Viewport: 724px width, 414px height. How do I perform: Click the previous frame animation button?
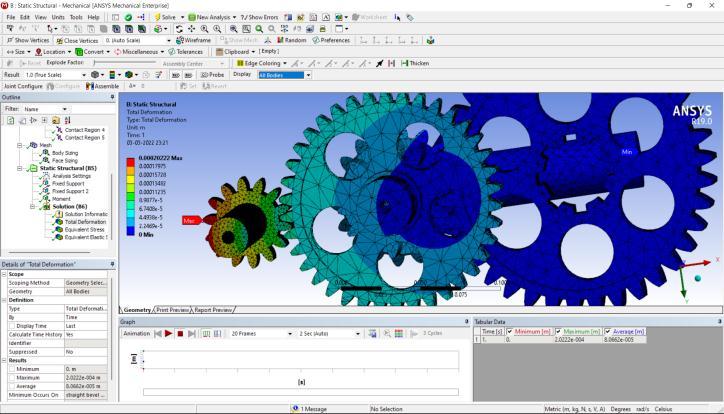coord(157,333)
